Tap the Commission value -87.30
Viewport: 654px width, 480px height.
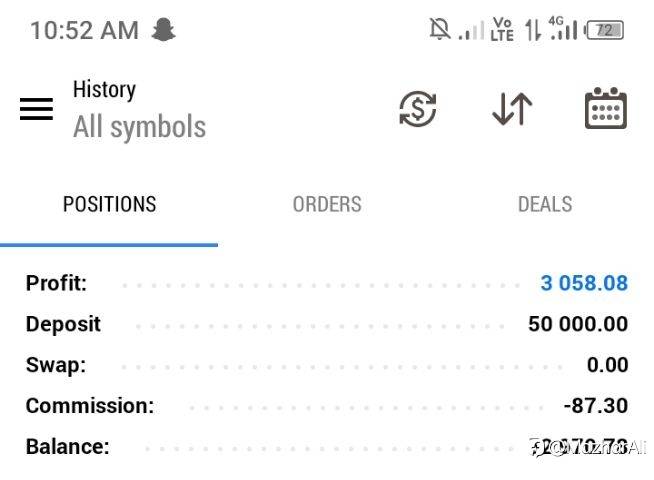pyautogui.click(x=596, y=405)
